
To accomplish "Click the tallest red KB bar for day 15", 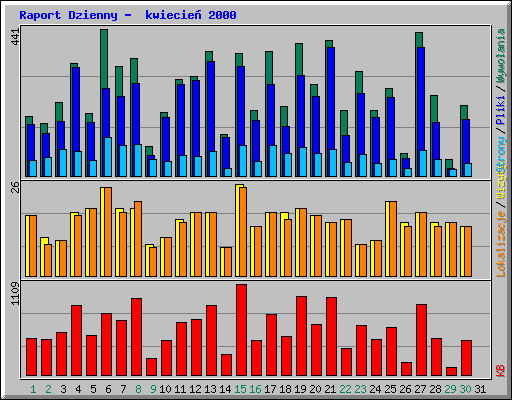I will 242,330.
